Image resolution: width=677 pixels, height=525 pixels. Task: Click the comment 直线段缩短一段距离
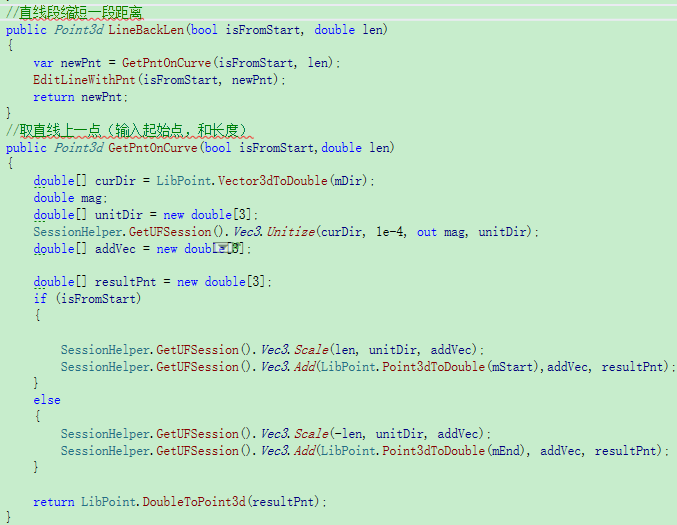(x=81, y=13)
